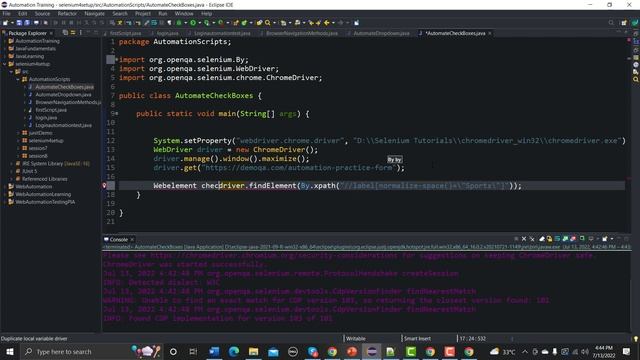Click the Clear Console icon
This screenshot has height=360, width=640.
542,239
